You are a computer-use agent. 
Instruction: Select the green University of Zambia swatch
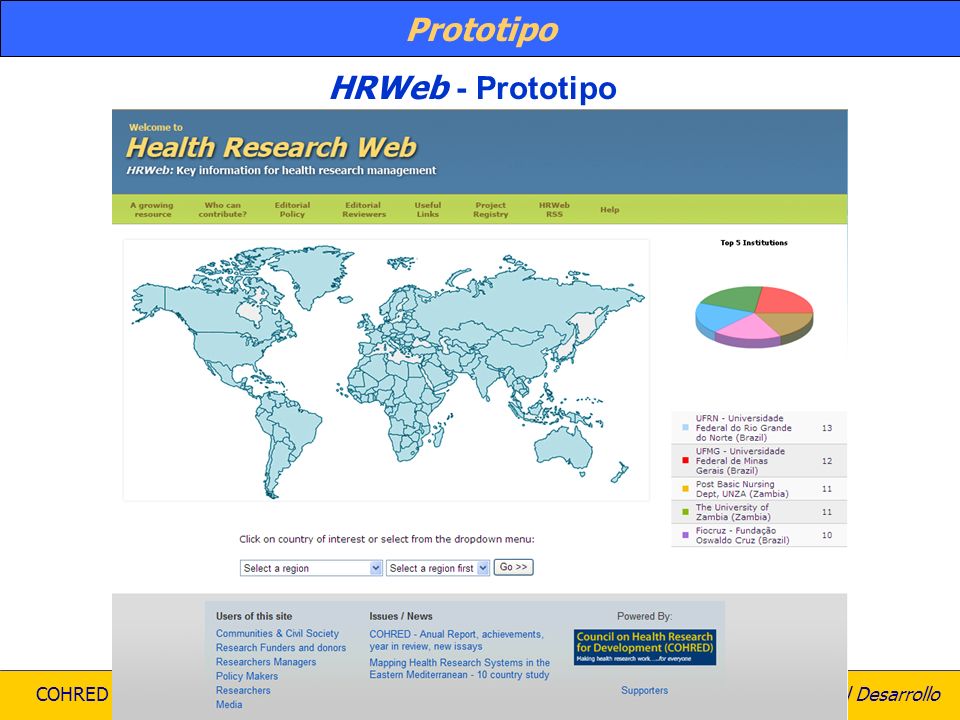pyautogui.click(x=685, y=512)
